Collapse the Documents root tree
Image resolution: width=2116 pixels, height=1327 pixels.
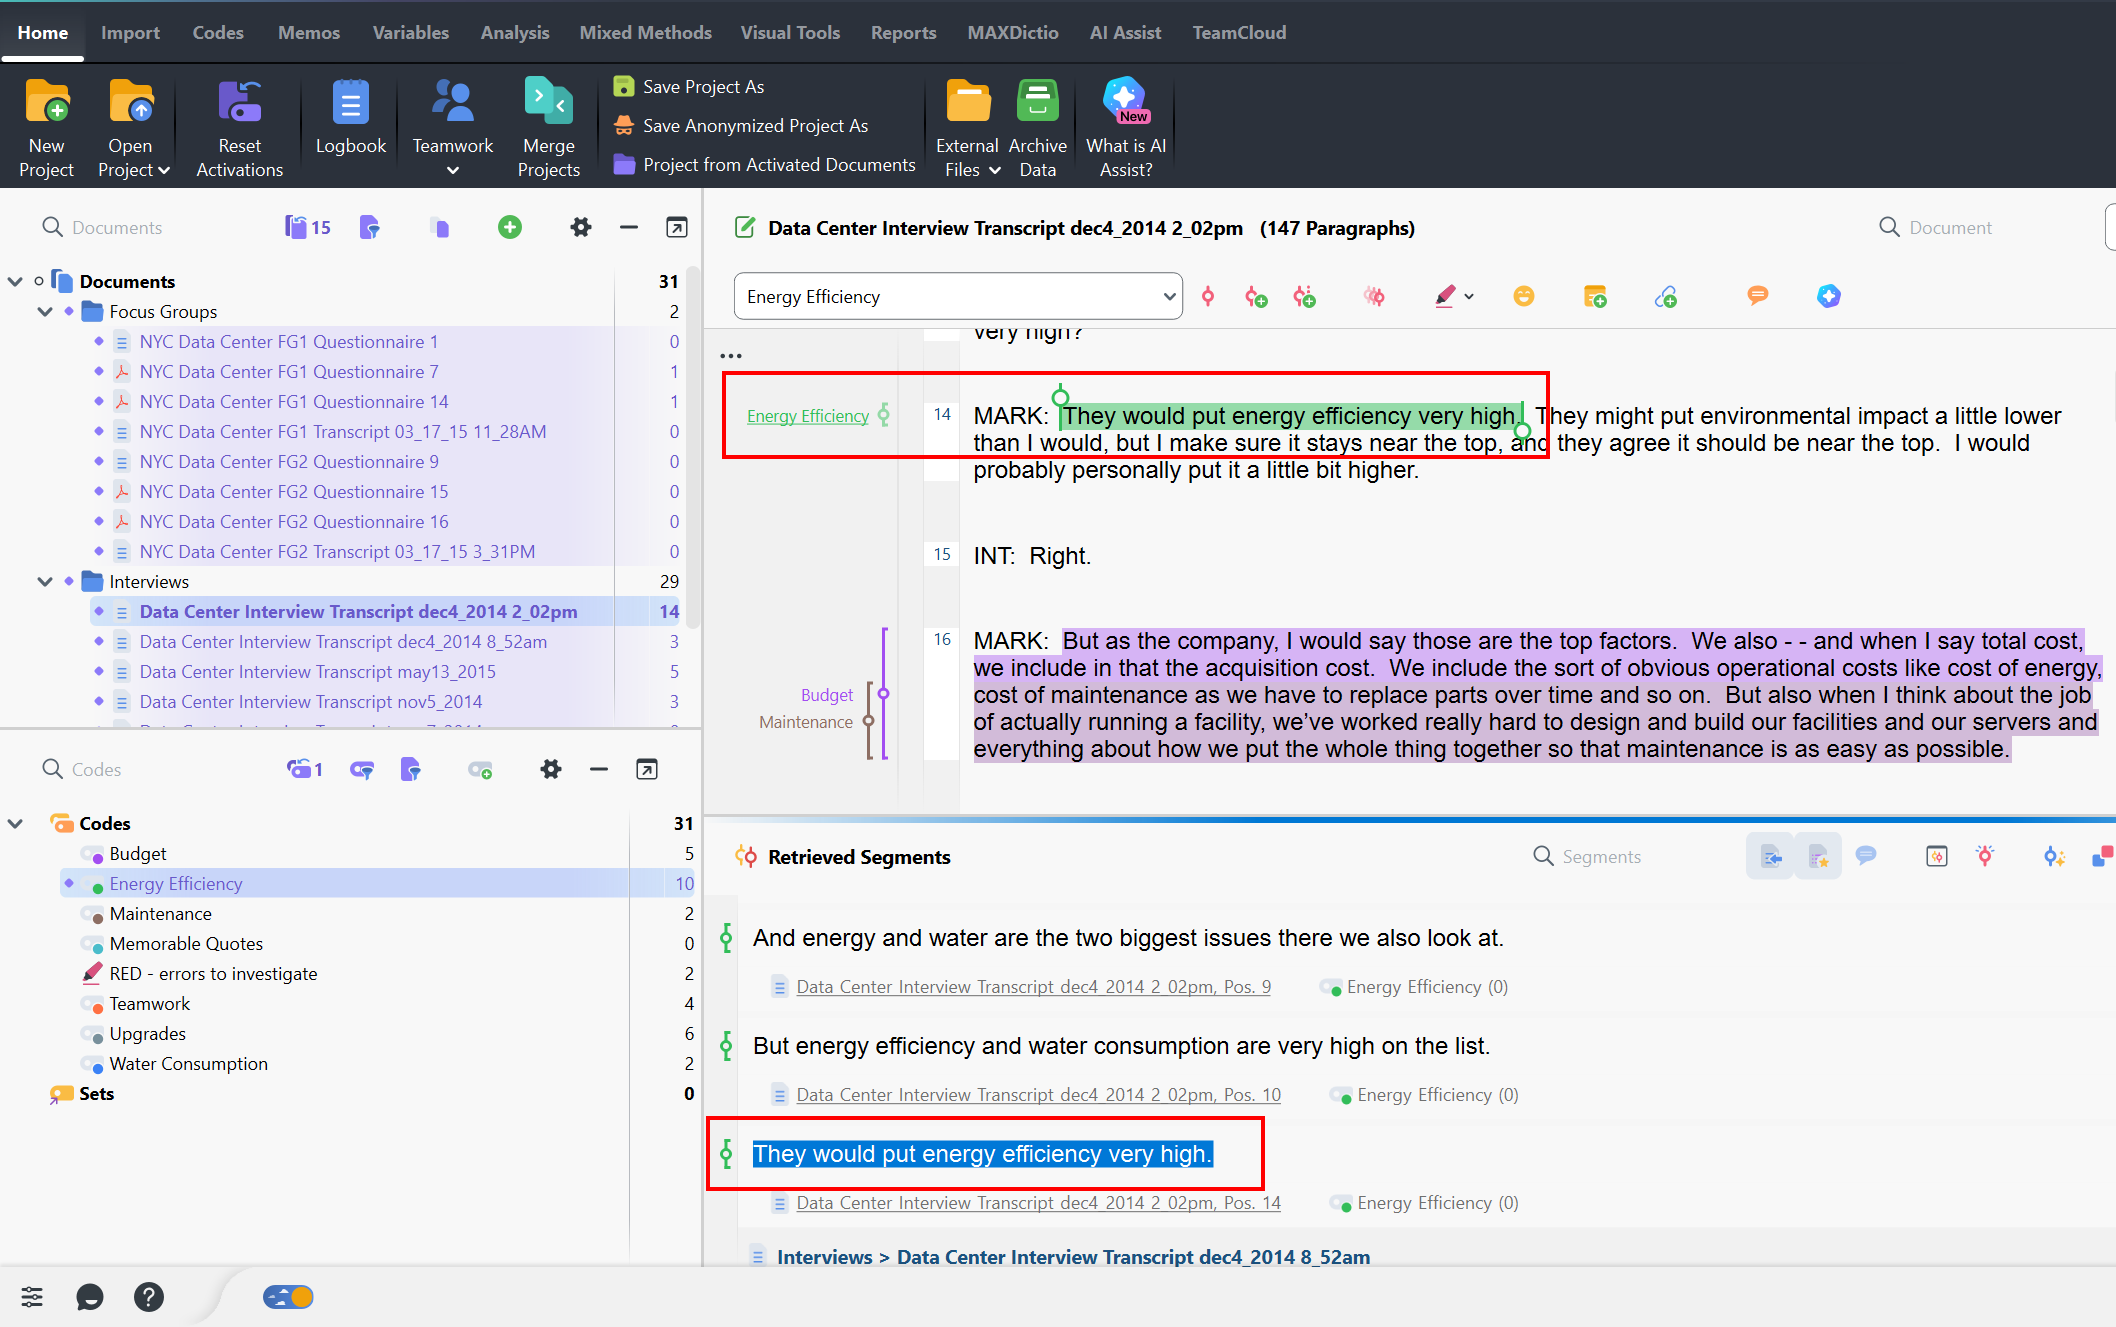pos(15,281)
